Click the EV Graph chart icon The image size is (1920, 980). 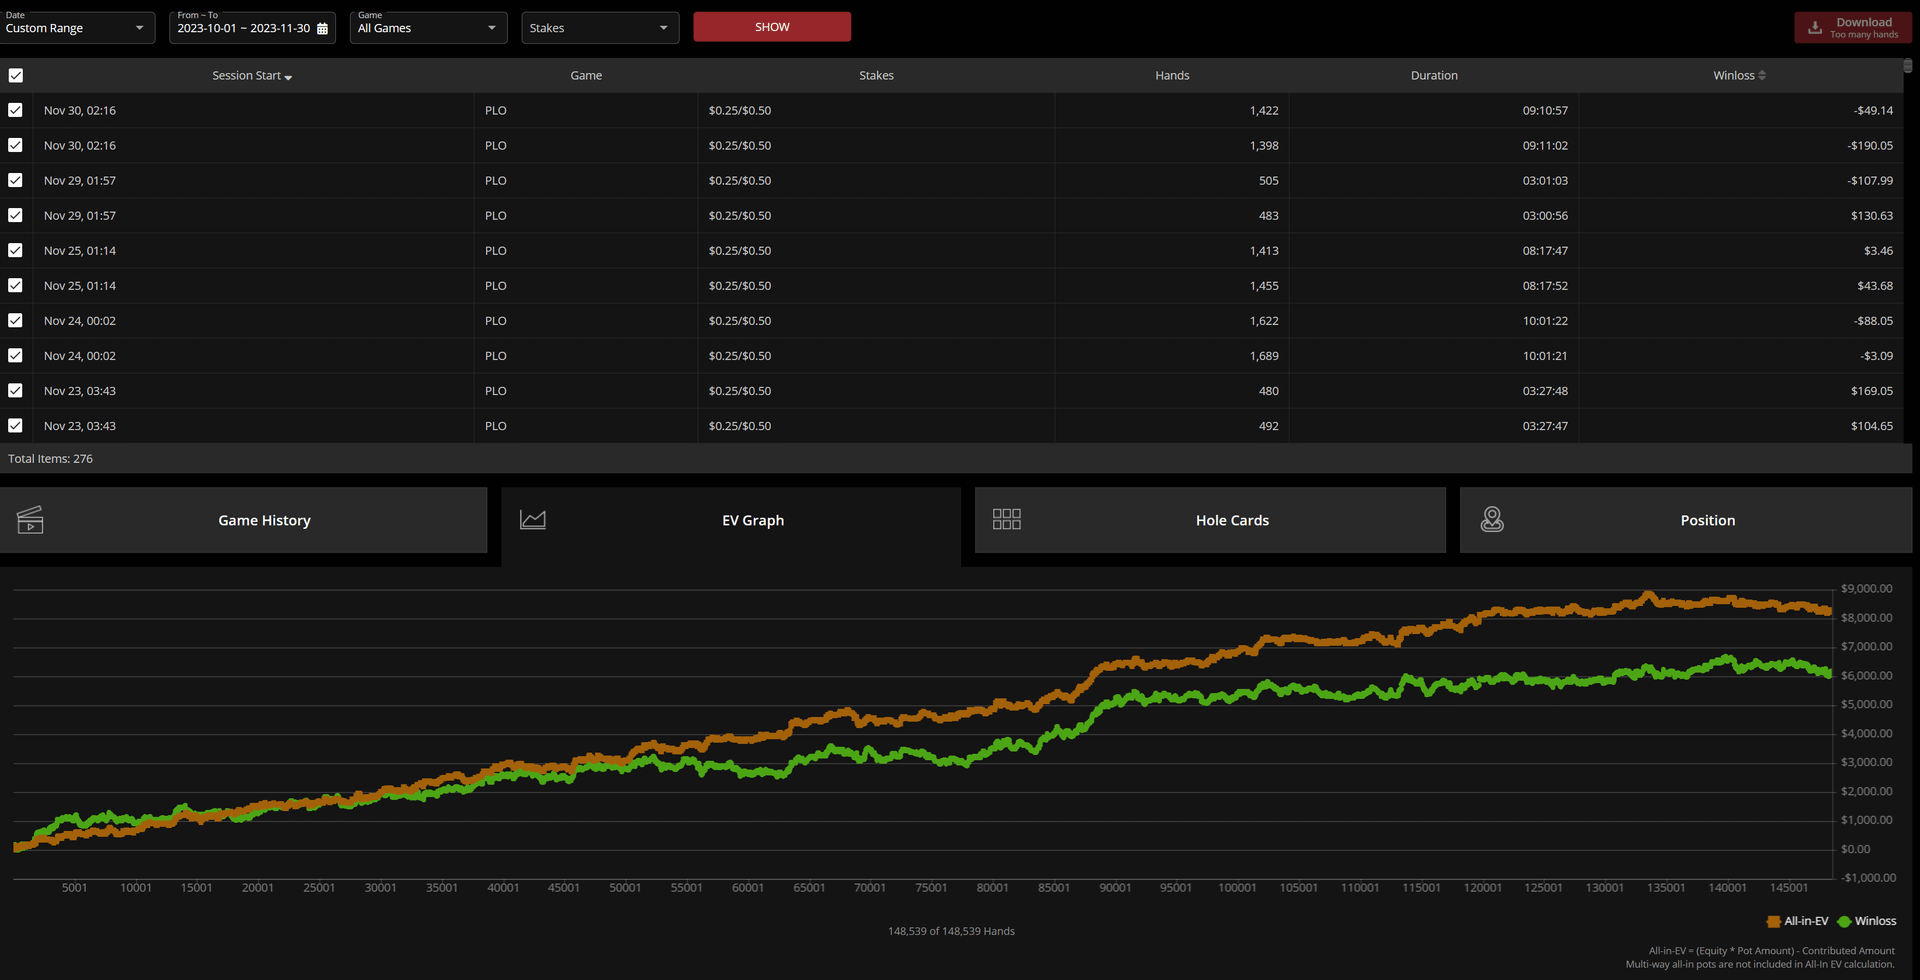coord(533,520)
